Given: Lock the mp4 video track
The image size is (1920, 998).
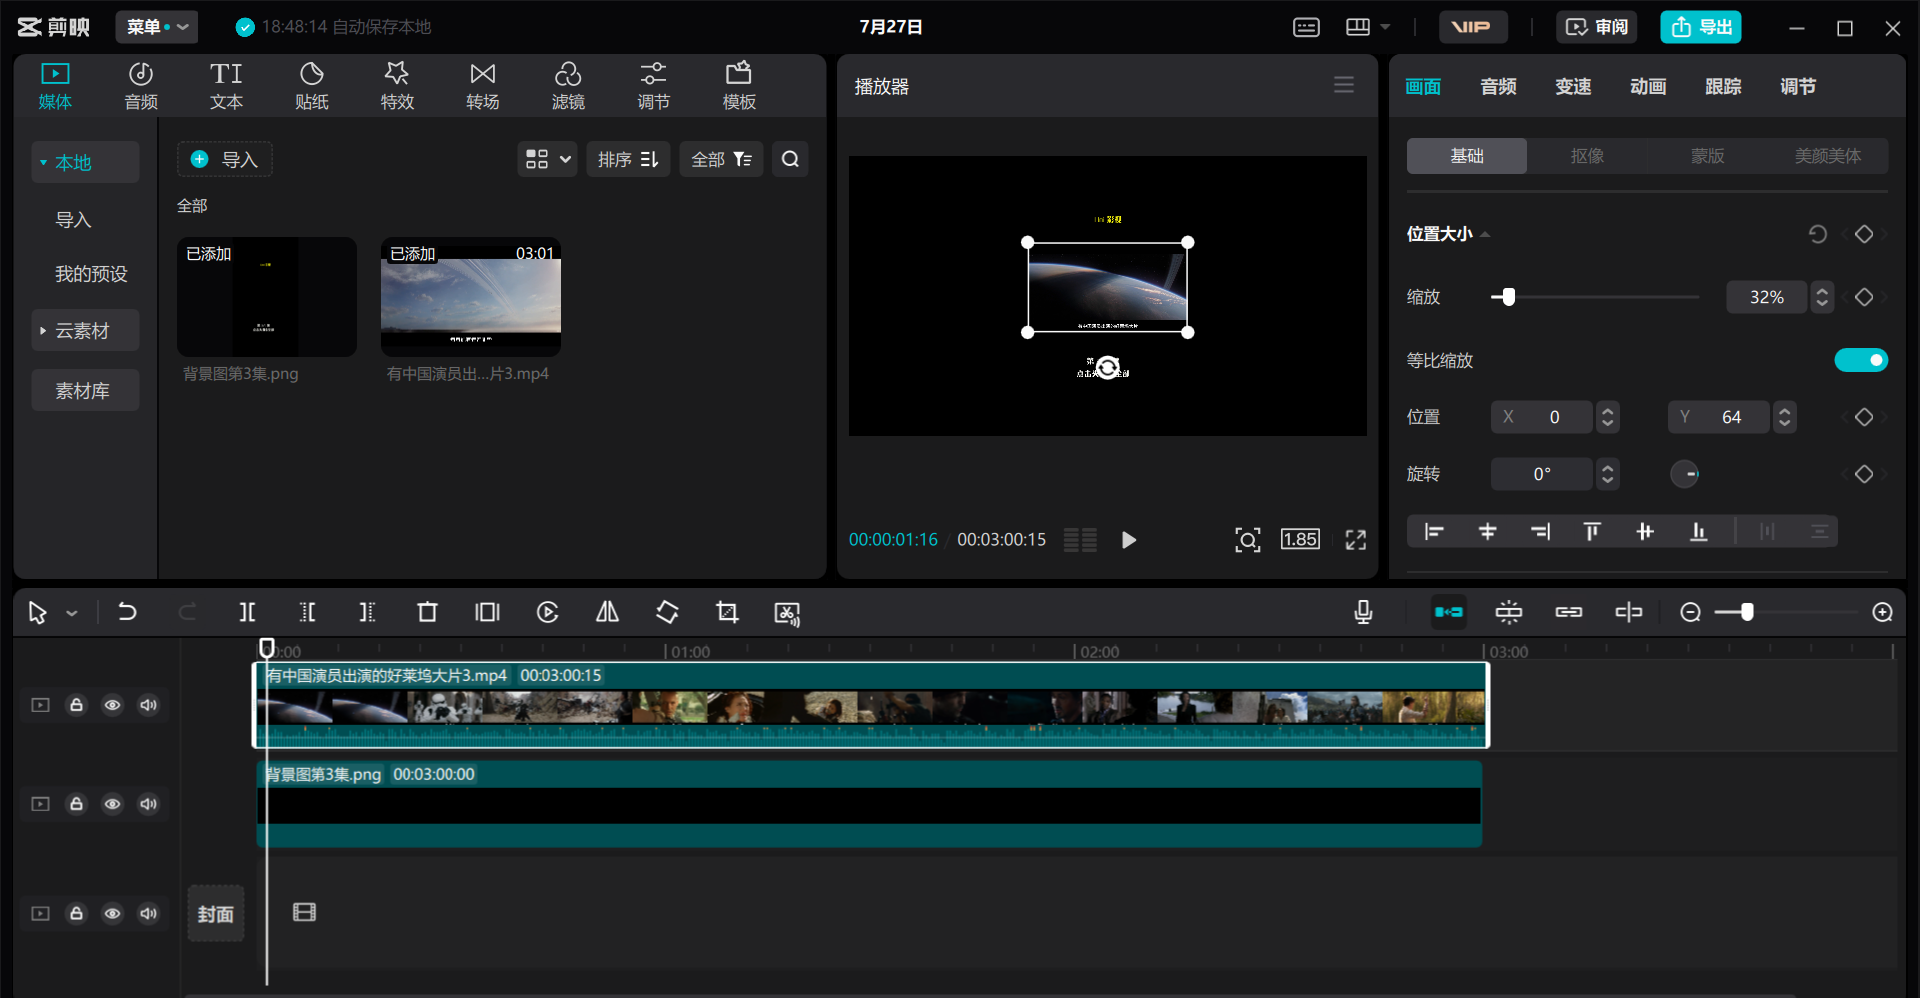Looking at the screenshot, I should click(76, 705).
